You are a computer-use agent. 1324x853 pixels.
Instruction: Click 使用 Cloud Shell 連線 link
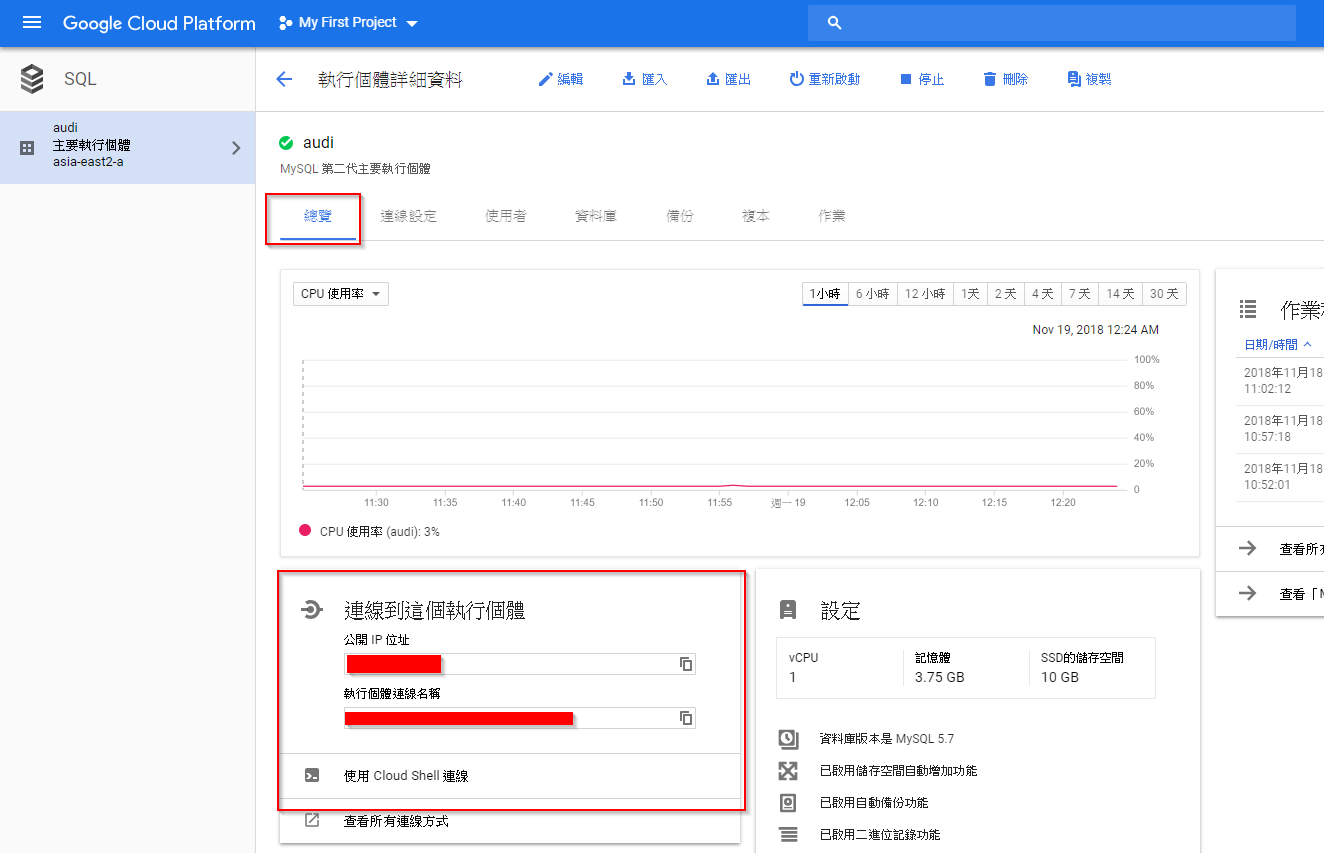pos(406,776)
